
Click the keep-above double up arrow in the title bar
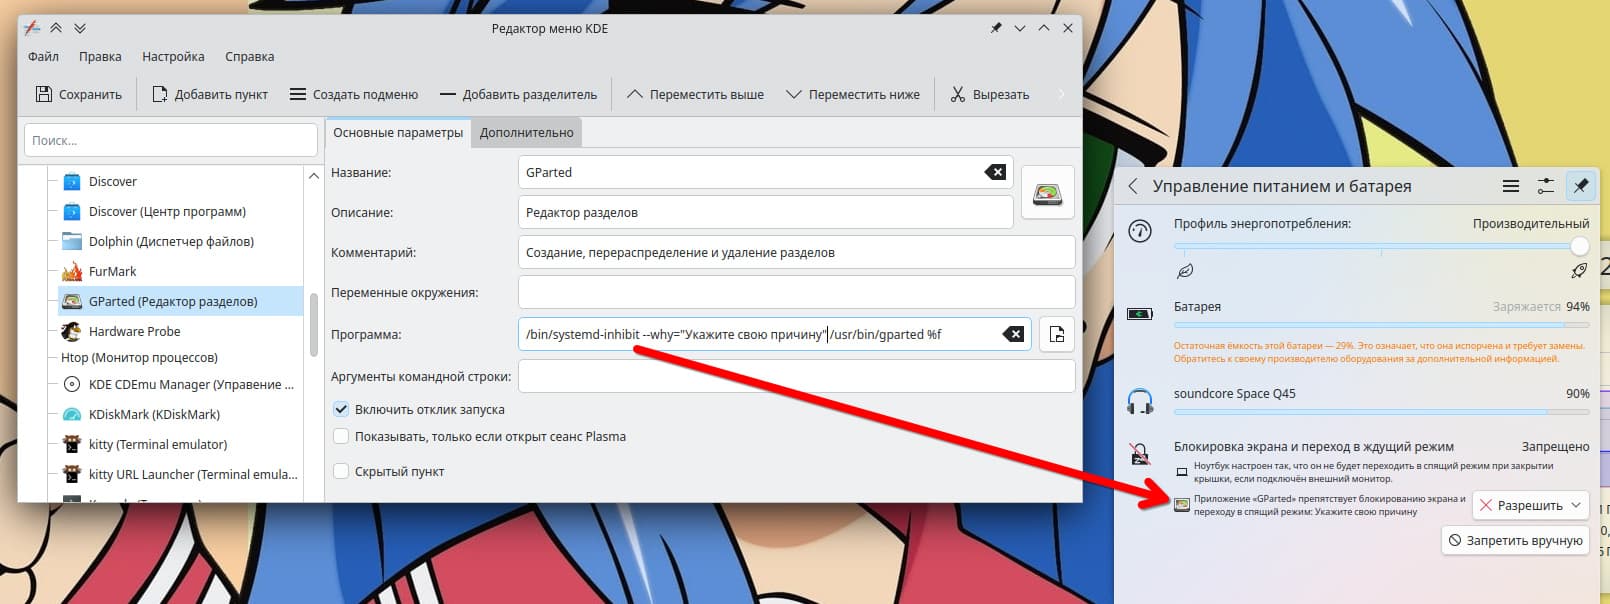tap(57, 28)
